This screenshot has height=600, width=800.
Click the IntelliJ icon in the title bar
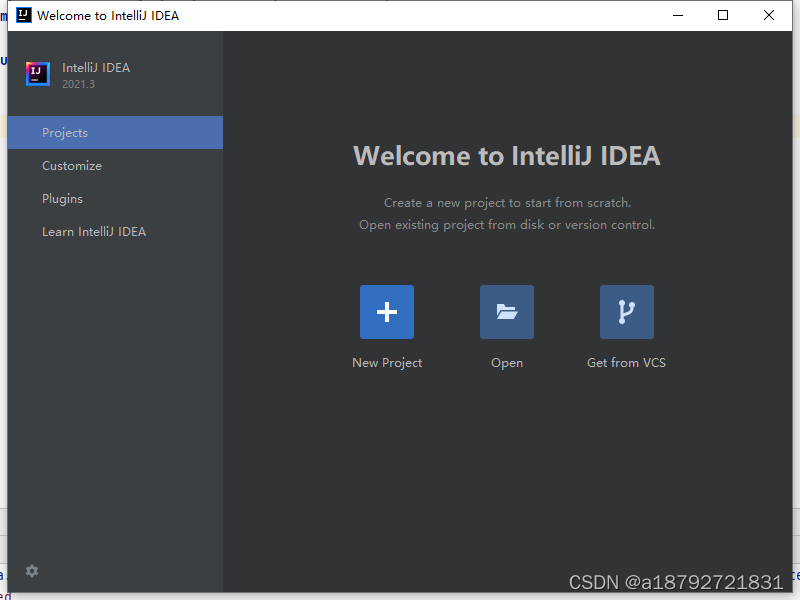pos(23,15)
